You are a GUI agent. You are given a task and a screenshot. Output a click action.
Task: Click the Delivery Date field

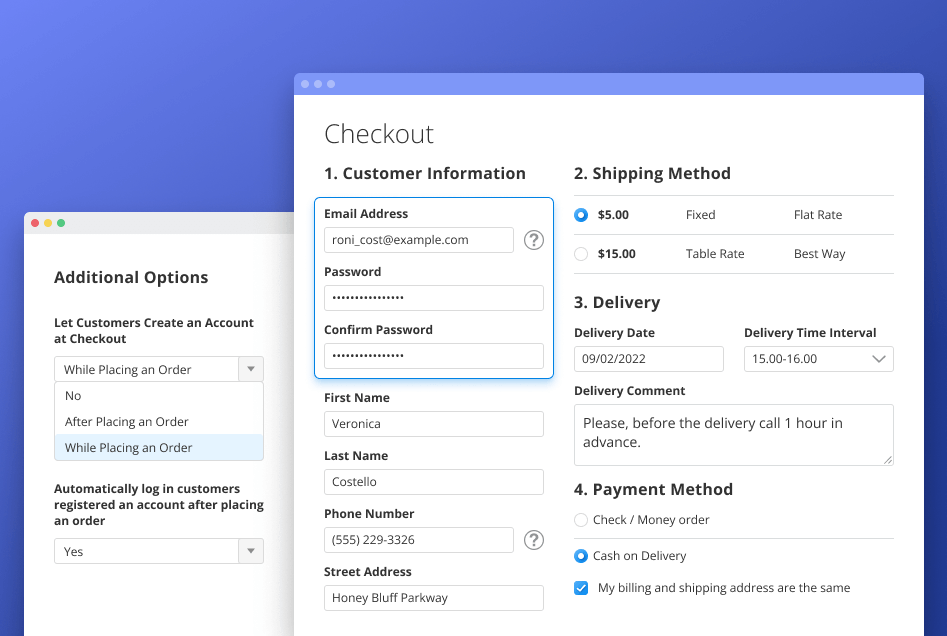[648, 358]
